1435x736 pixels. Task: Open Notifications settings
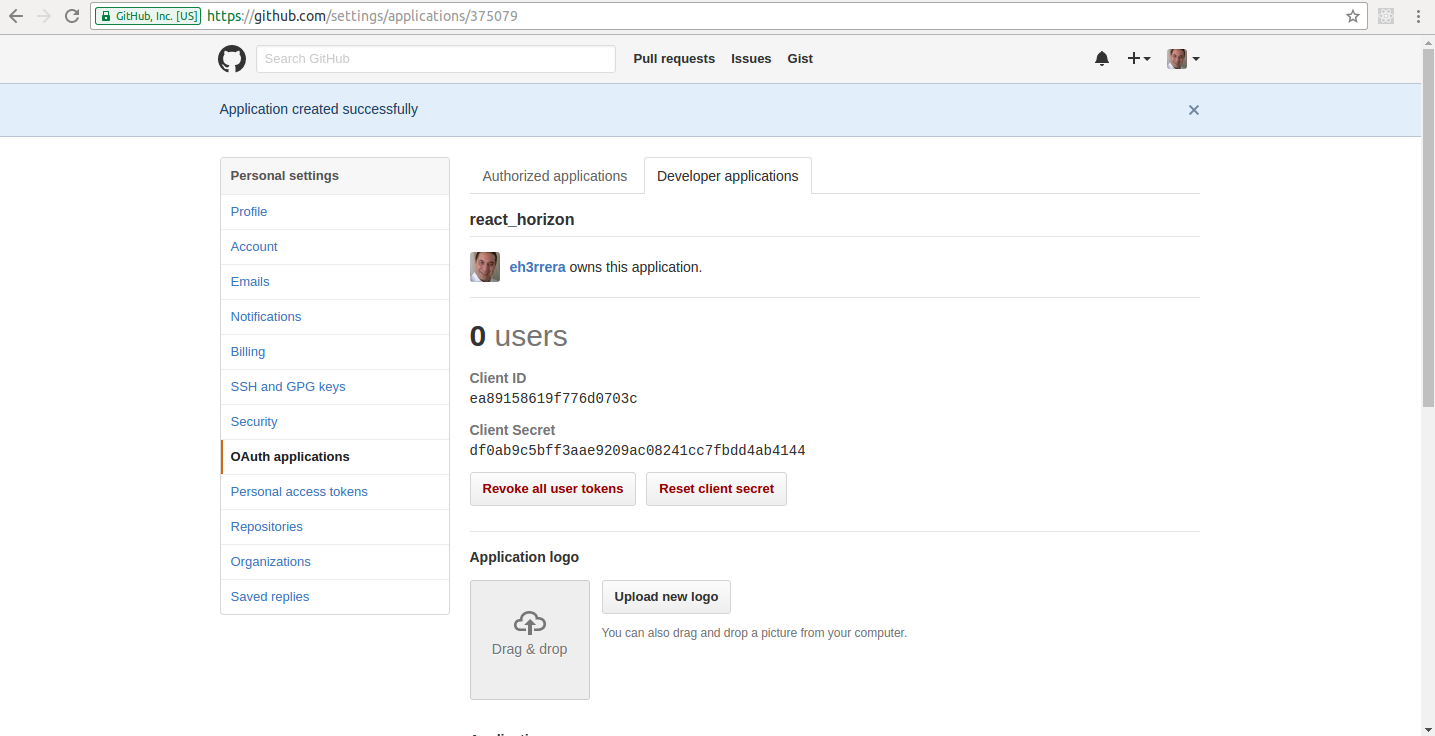pyautogui.click(x=335, y=317)
